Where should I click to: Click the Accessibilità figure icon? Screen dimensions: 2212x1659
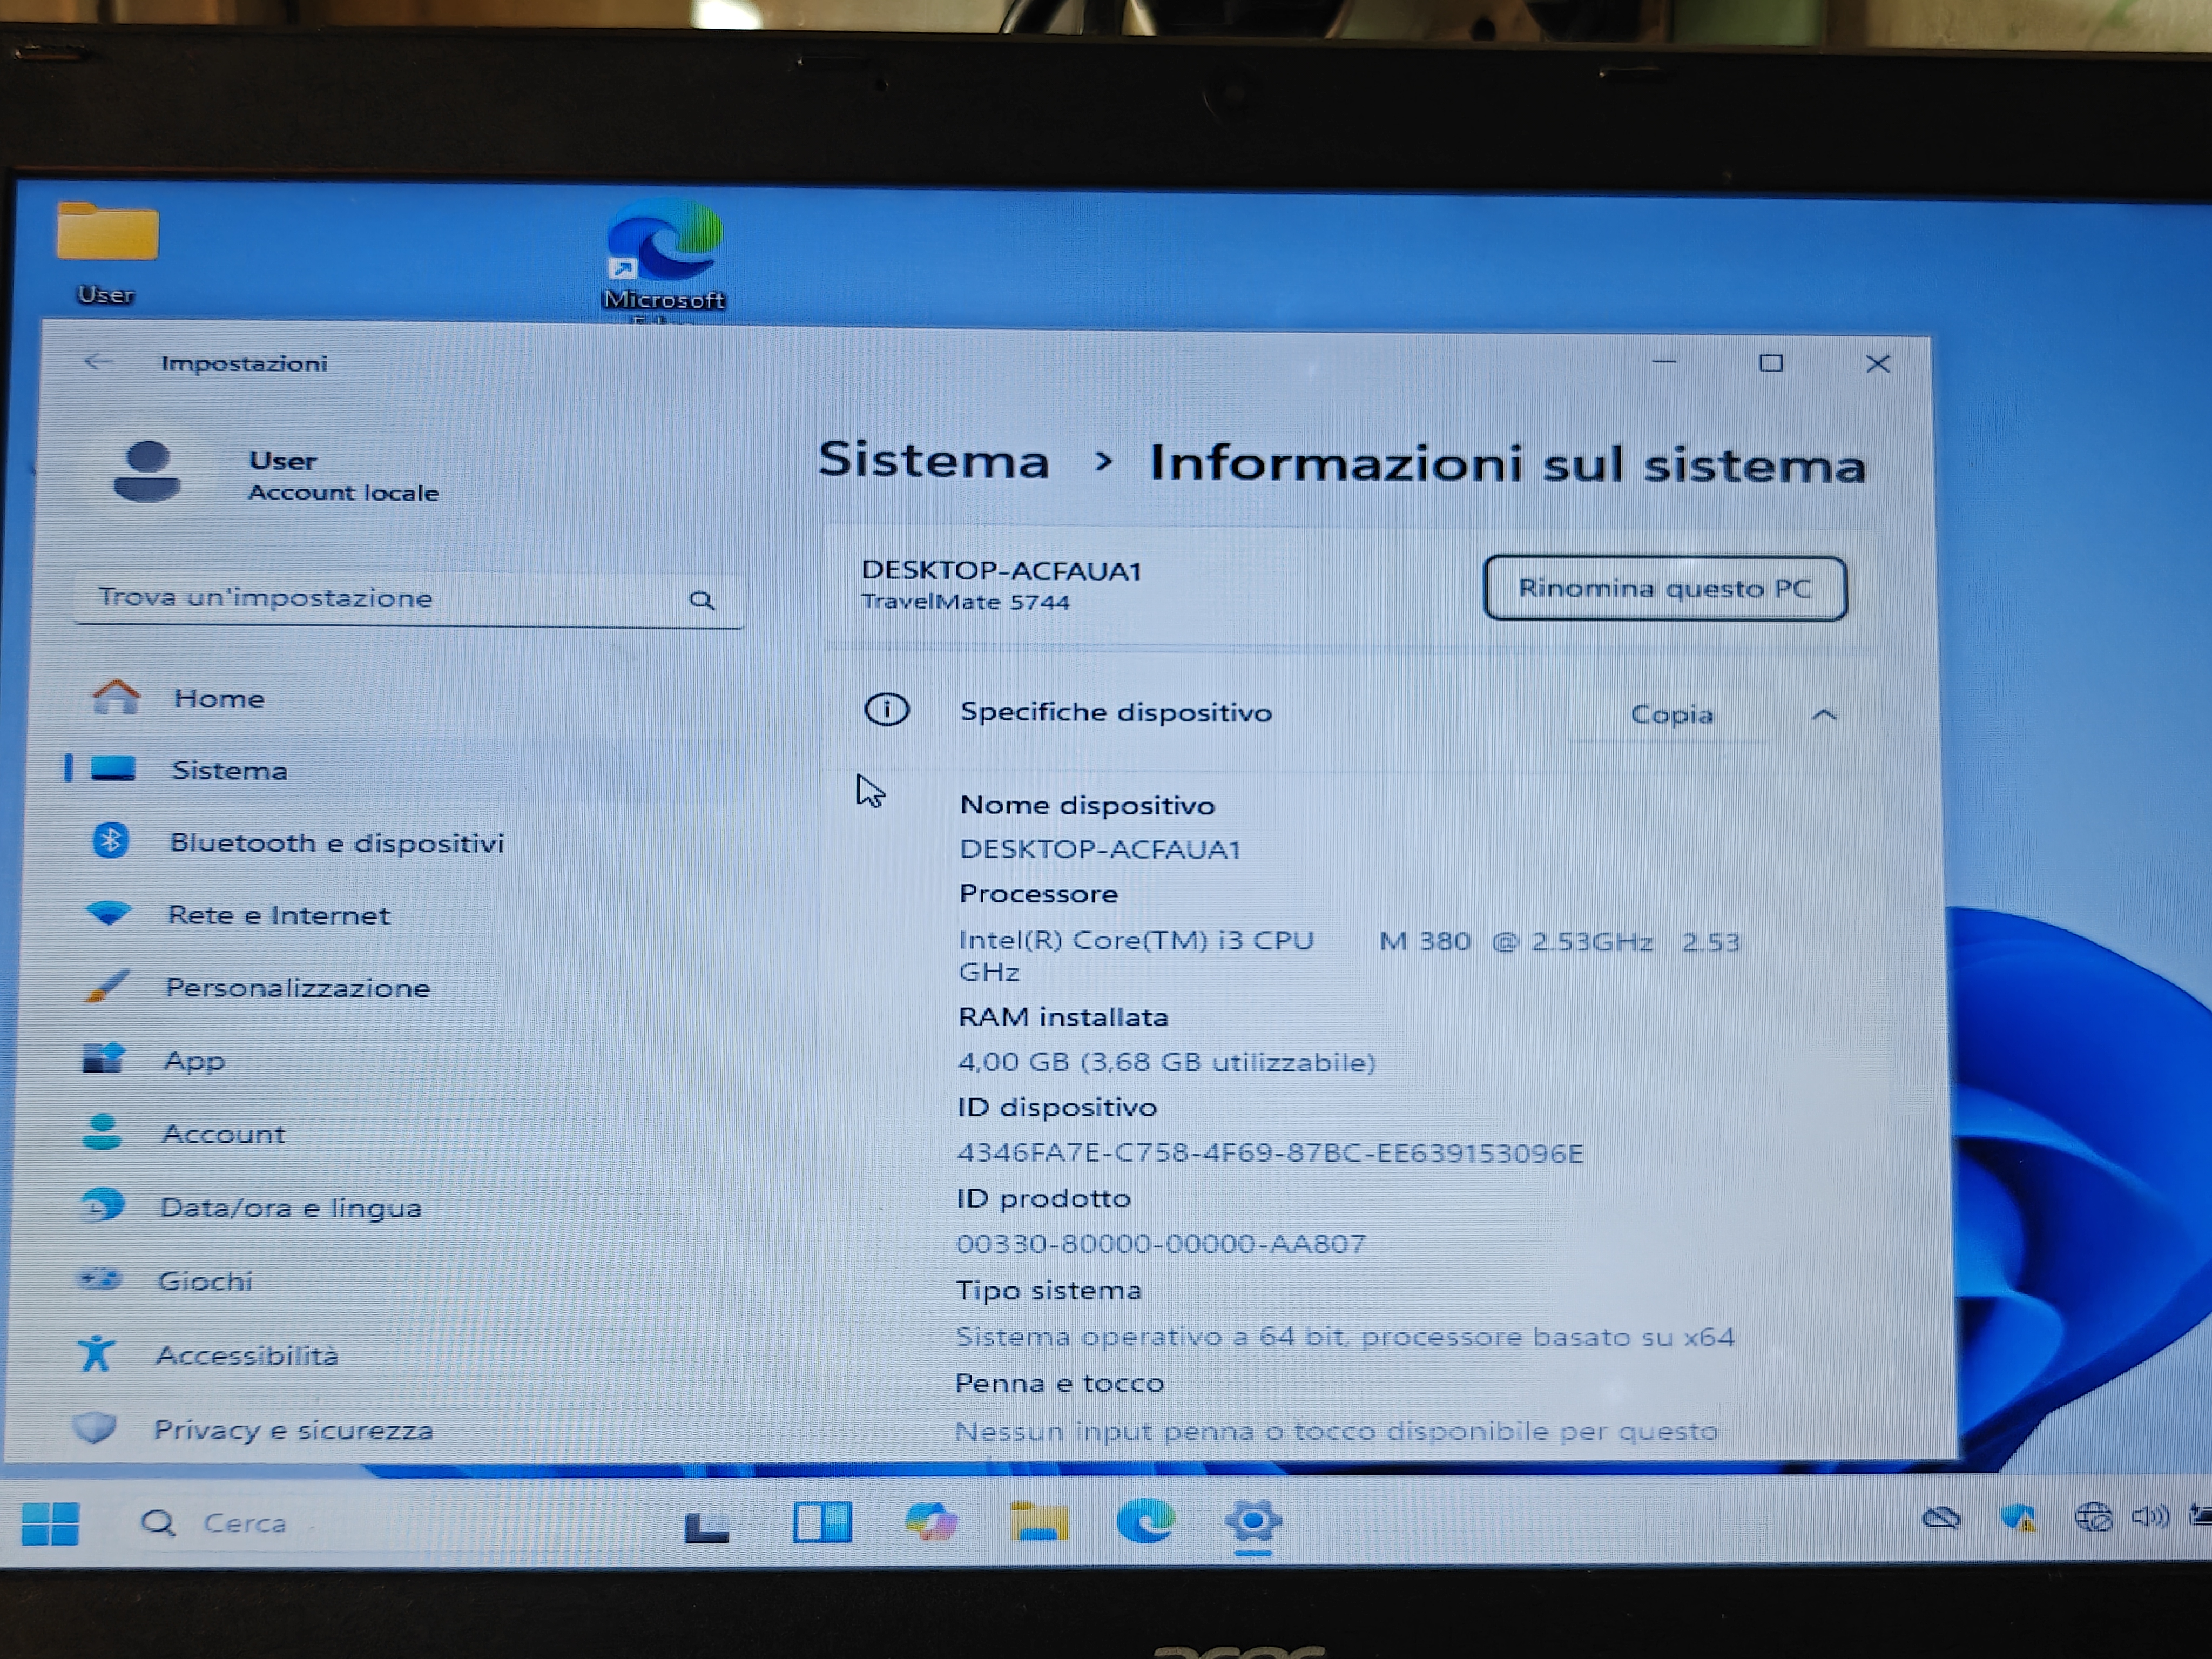[96, 1353]
